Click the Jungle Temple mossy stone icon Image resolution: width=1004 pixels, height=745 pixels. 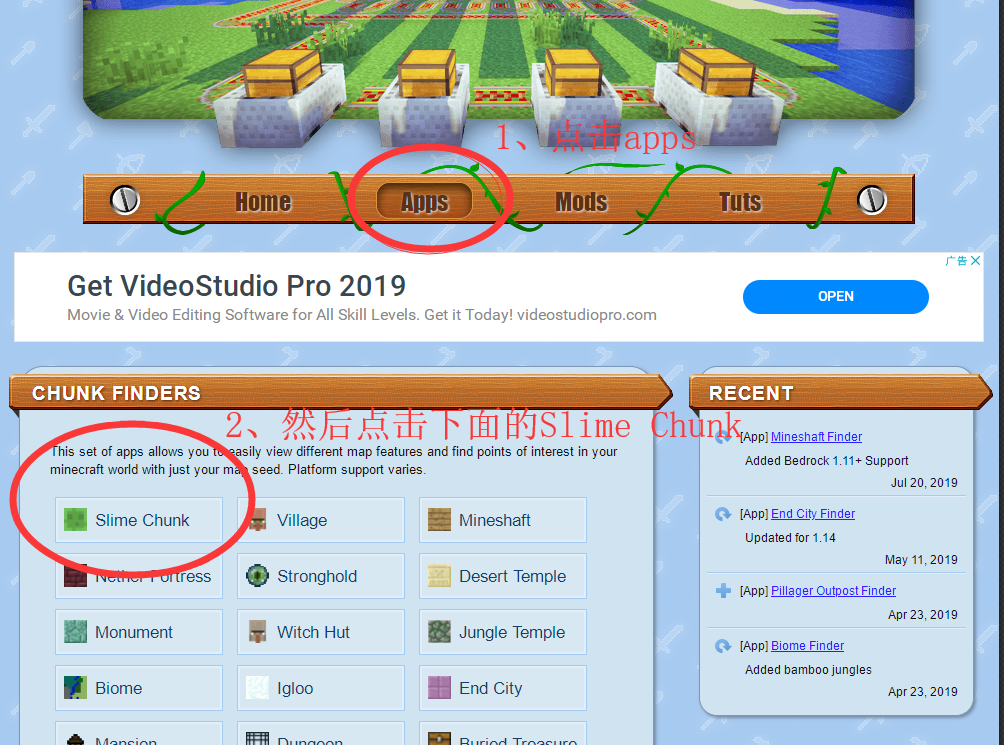tap(440, 632)
